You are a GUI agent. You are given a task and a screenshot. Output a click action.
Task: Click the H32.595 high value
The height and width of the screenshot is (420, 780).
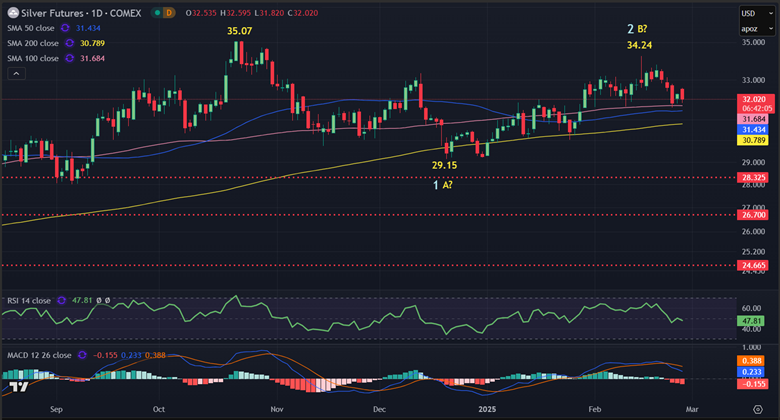coord(235,13)
